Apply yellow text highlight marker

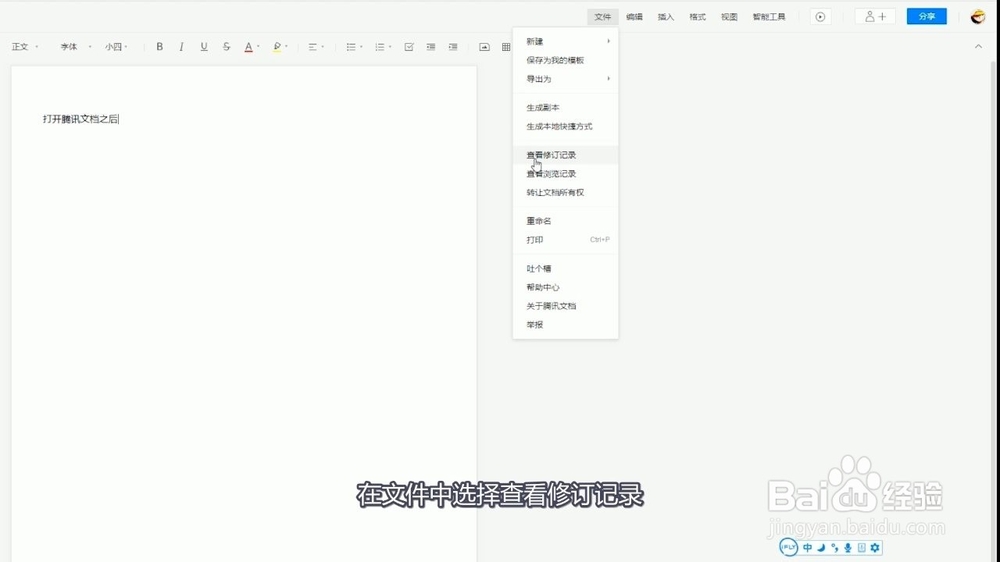pyautogui.click(x=277, y=47)
